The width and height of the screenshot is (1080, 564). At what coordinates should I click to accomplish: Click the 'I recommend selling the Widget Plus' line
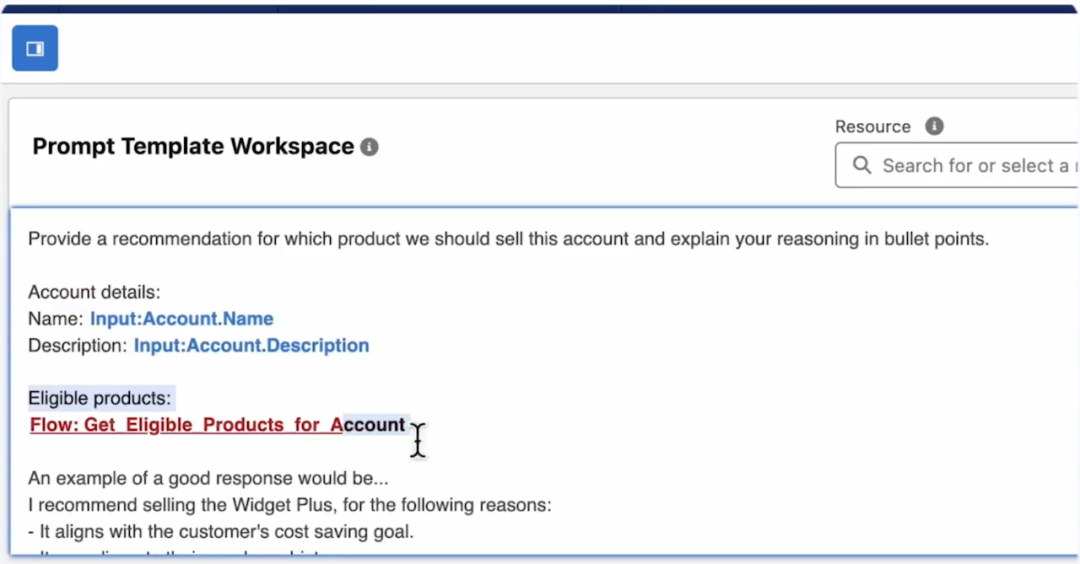[290, 505]
